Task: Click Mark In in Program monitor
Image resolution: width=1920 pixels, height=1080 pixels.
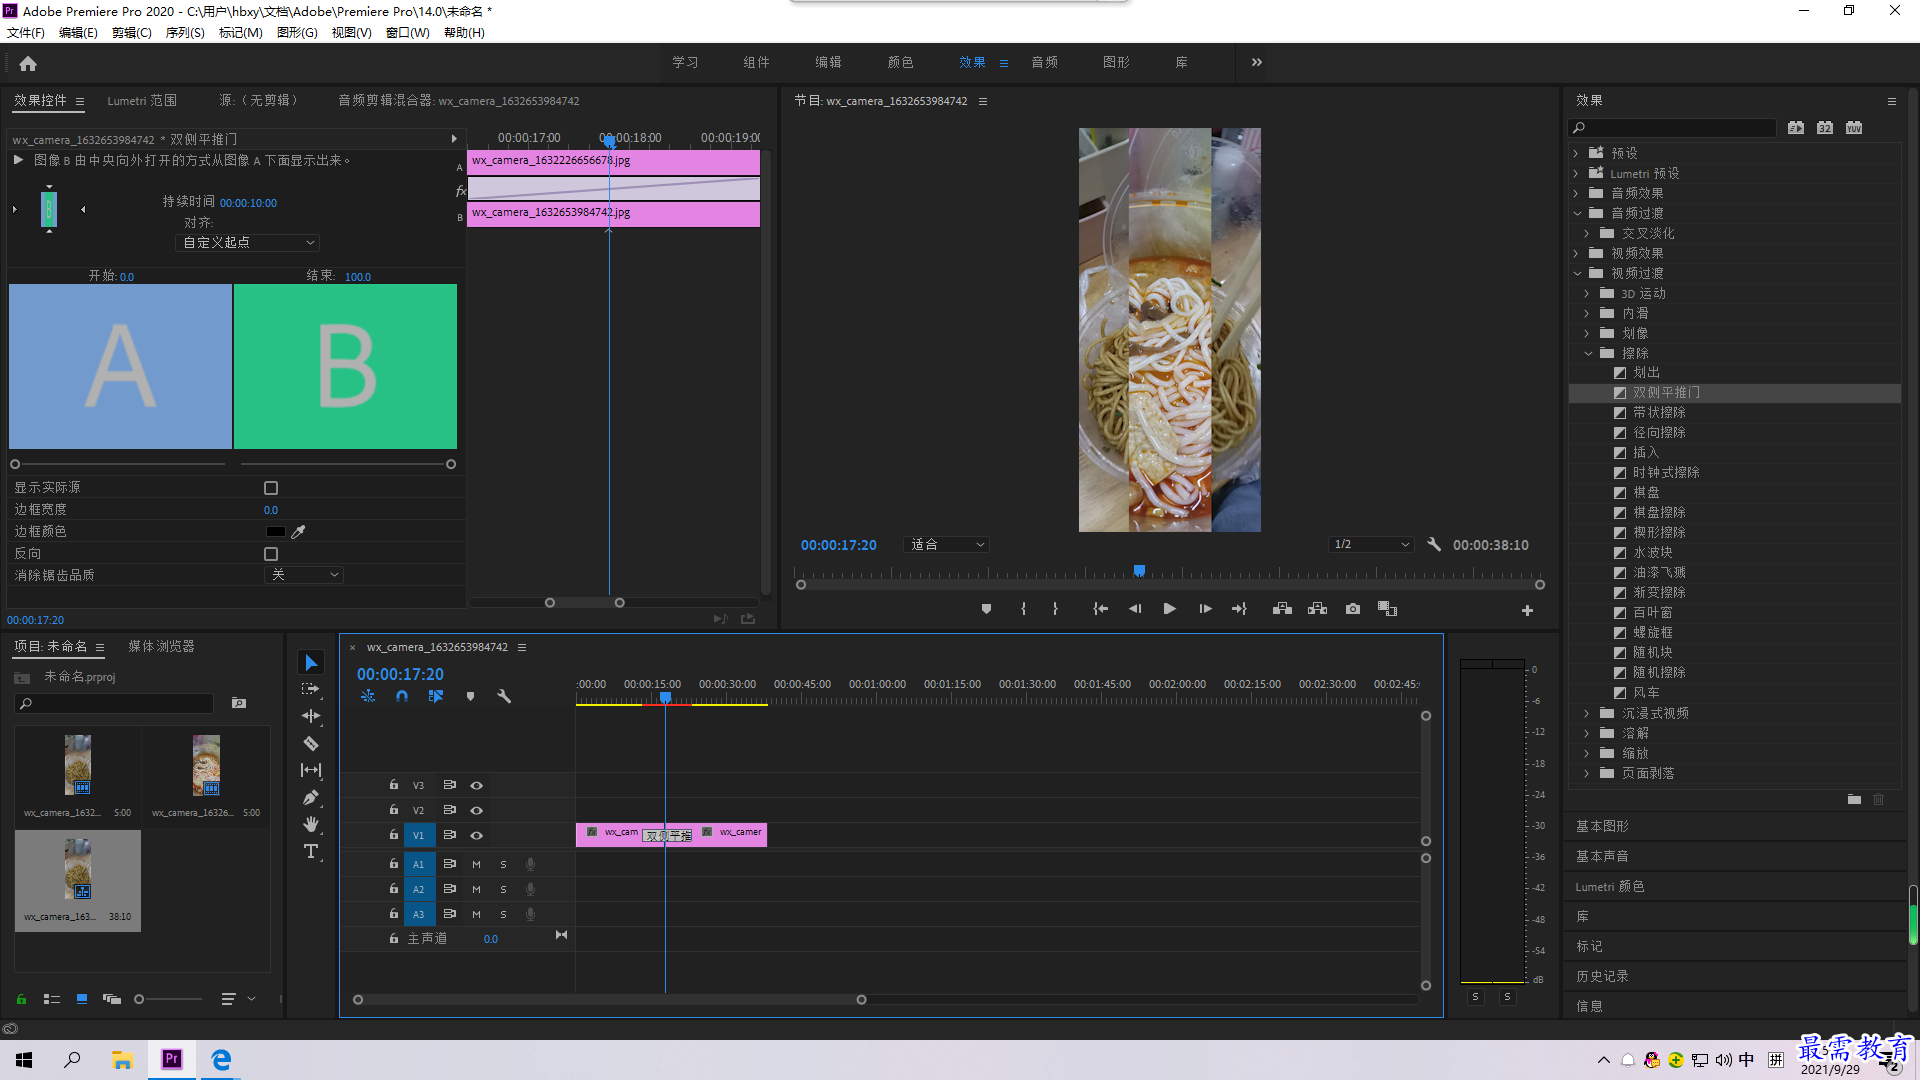Action: (1023, 609)
